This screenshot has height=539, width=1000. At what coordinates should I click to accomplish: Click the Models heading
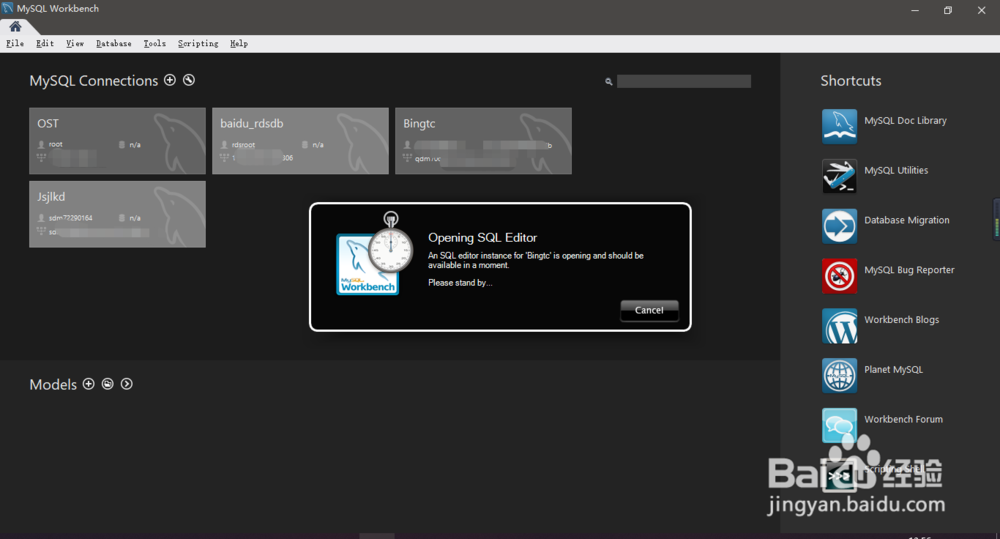tap(53, 385)
